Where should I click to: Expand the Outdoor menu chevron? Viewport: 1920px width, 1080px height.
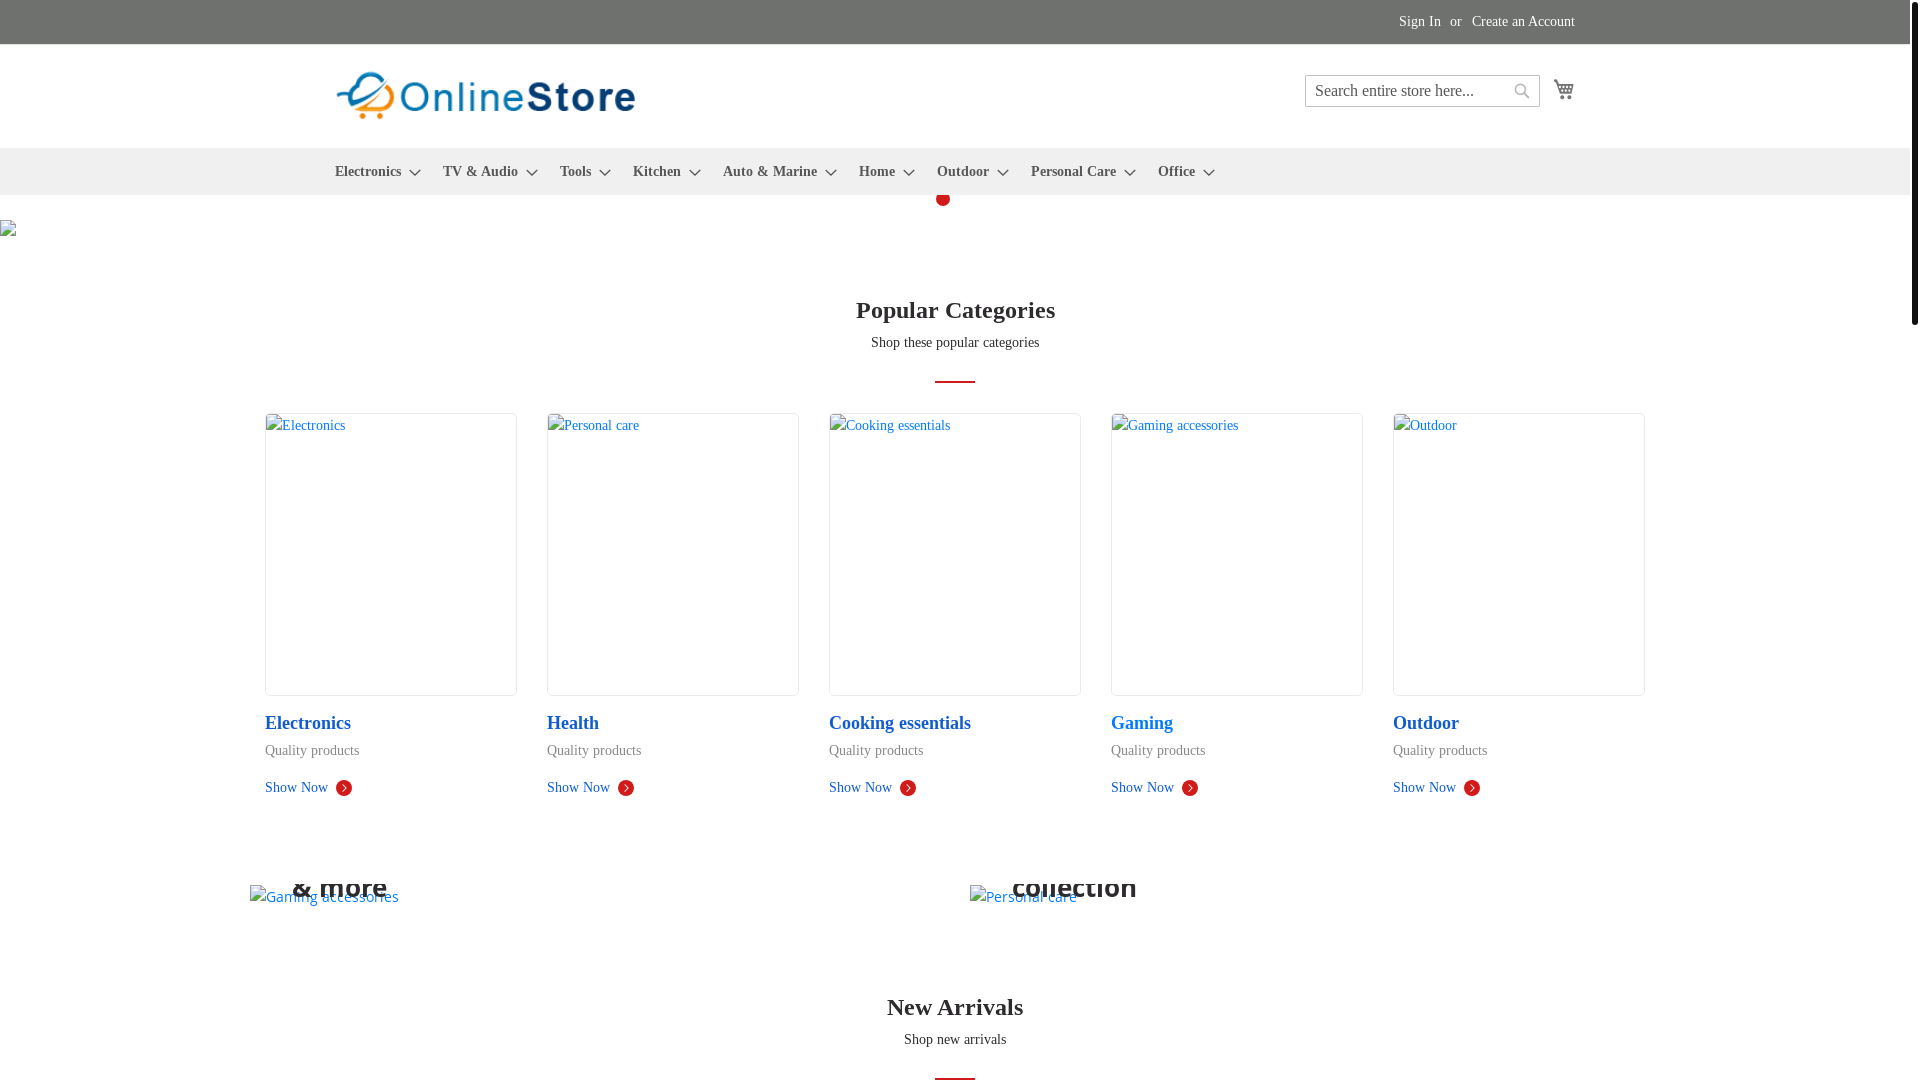(1003, 173)
